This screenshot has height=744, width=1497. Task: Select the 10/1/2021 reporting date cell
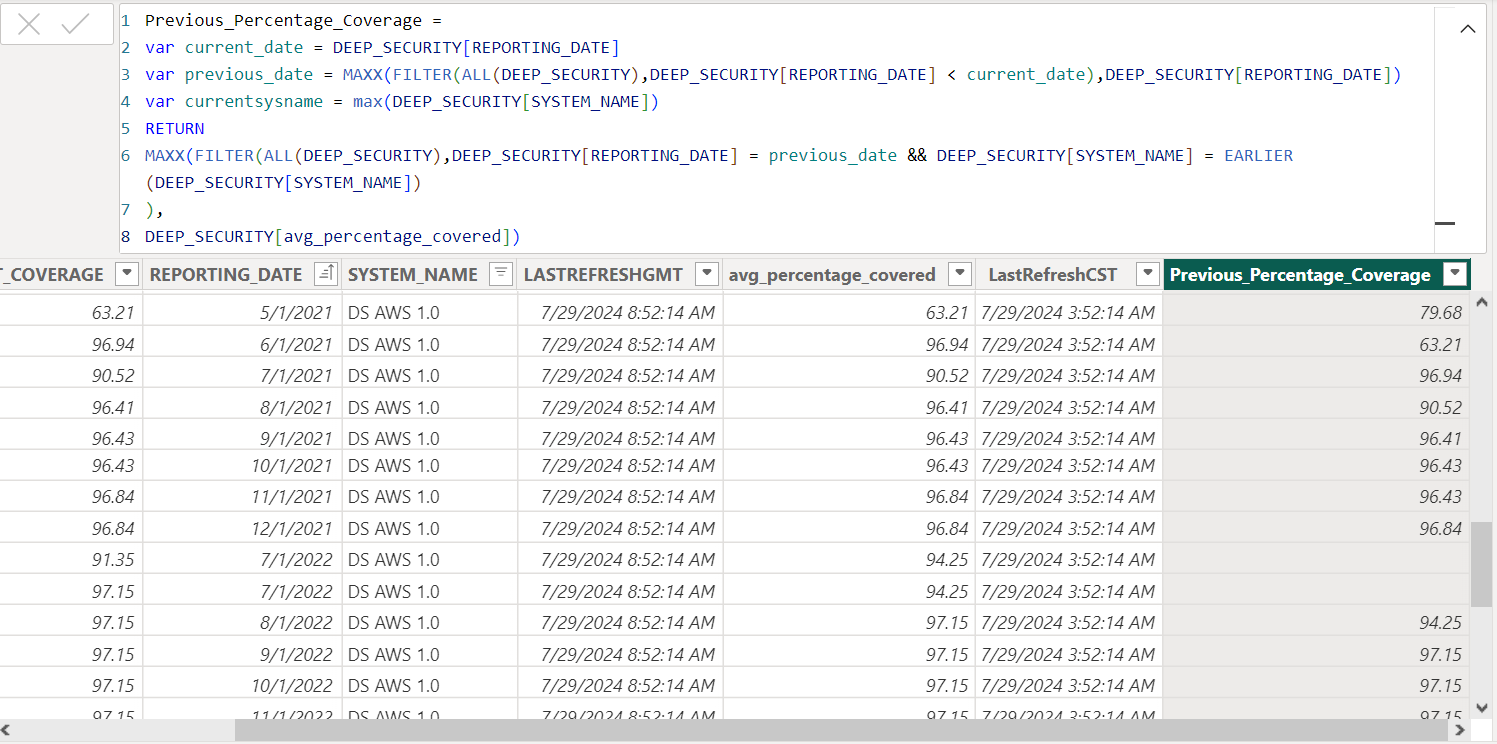[x=242, y=466]
